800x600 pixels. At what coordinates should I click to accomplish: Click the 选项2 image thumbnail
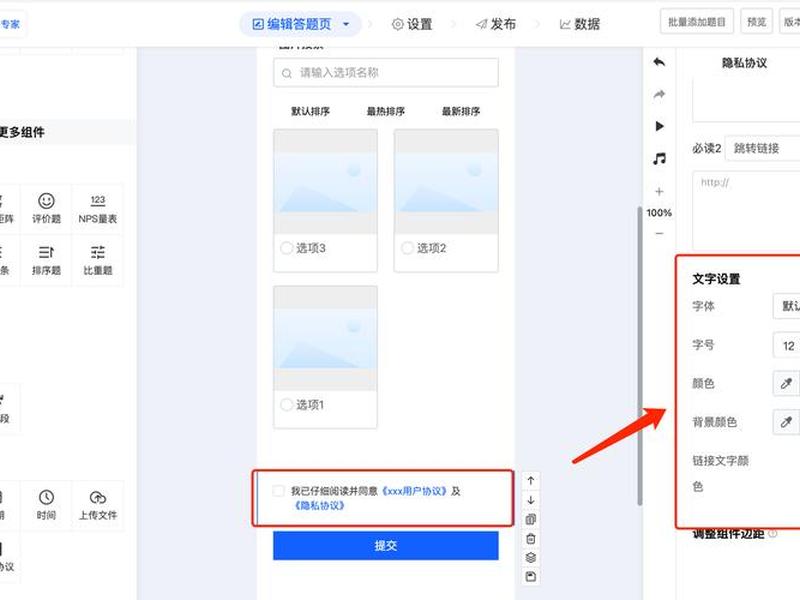pyautogui.click(x=446, y=182)
